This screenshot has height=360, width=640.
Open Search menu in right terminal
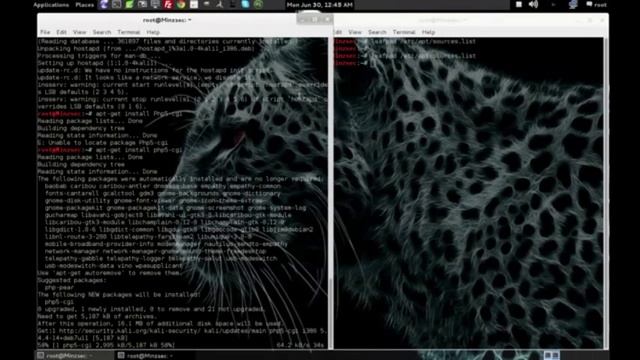tap(377, 32)
